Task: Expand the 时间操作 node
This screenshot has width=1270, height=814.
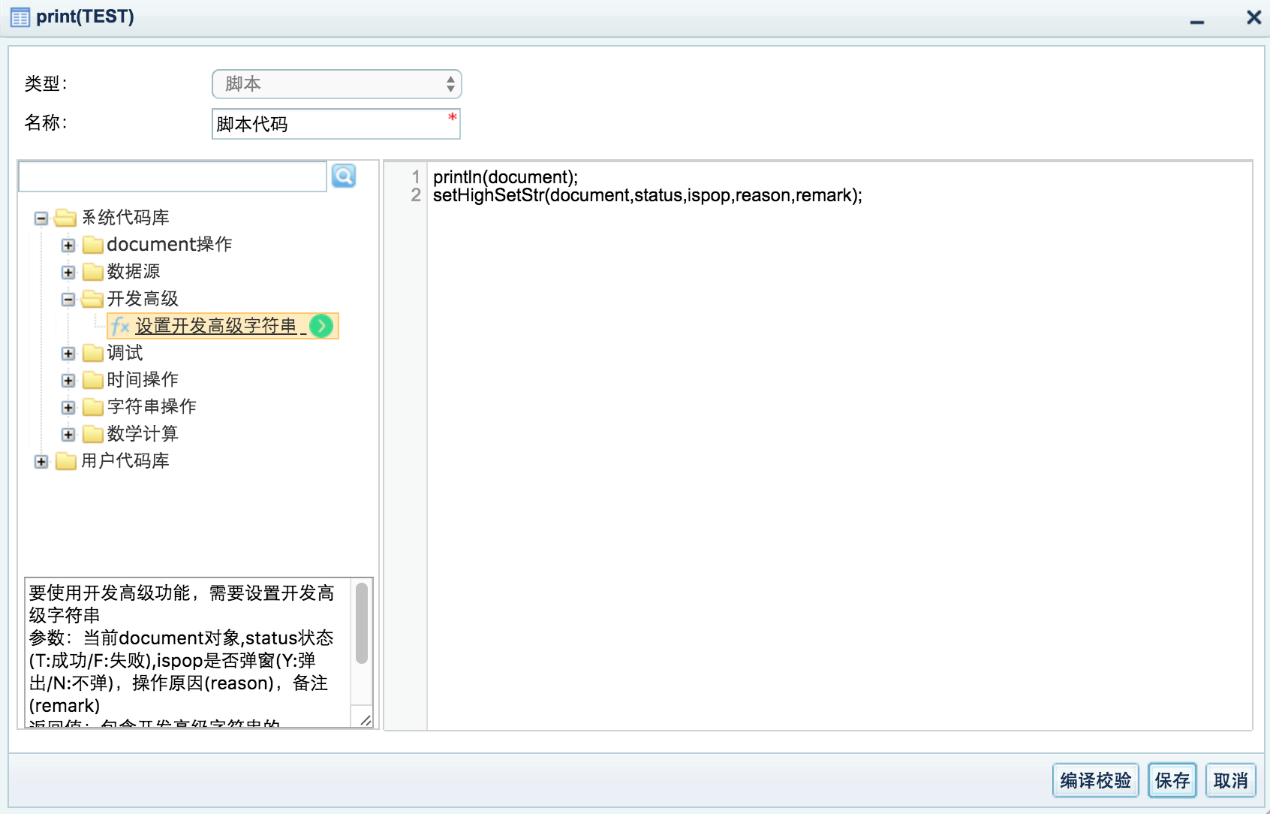Action: [x=68, y=380]
